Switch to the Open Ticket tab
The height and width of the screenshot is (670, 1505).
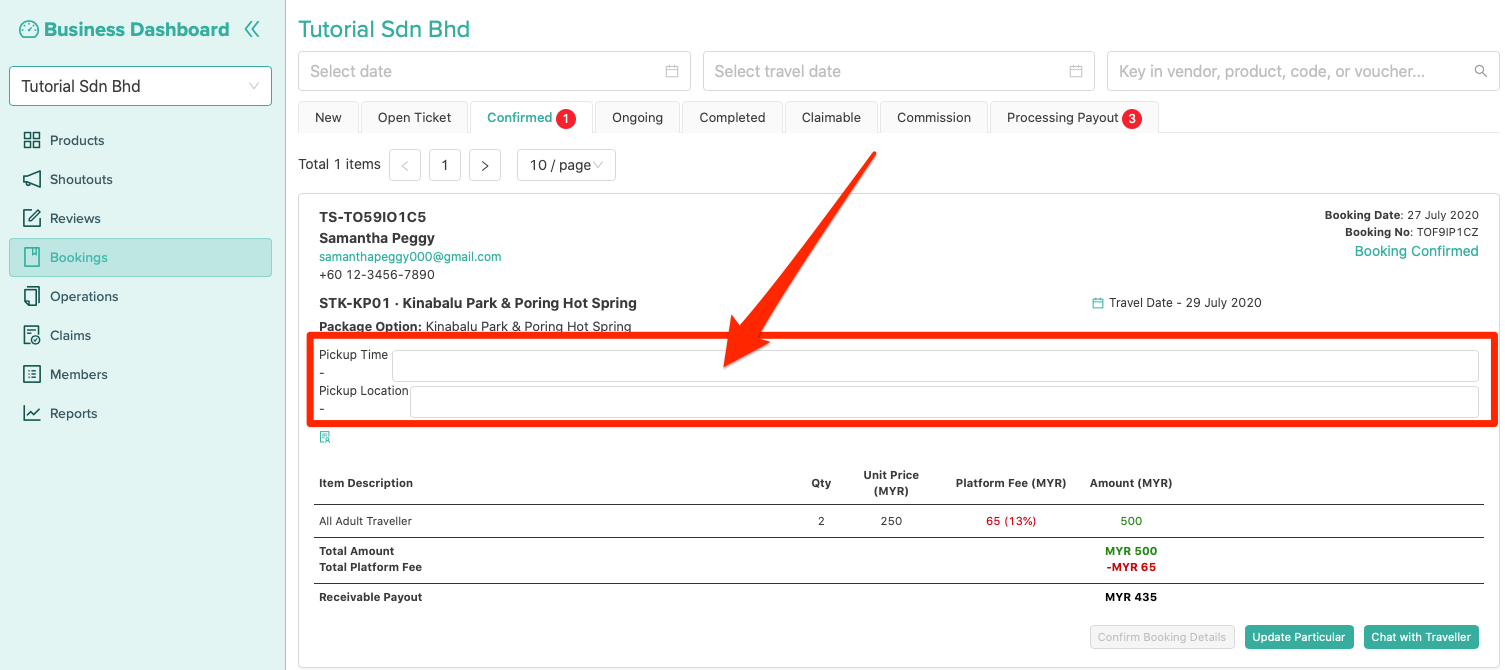point(414,117)
